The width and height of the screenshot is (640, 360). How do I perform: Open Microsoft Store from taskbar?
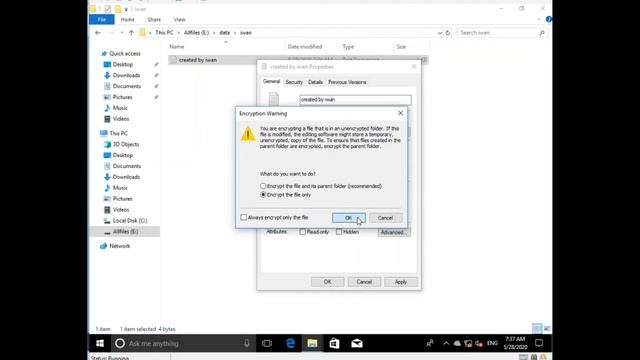point(334,344)
